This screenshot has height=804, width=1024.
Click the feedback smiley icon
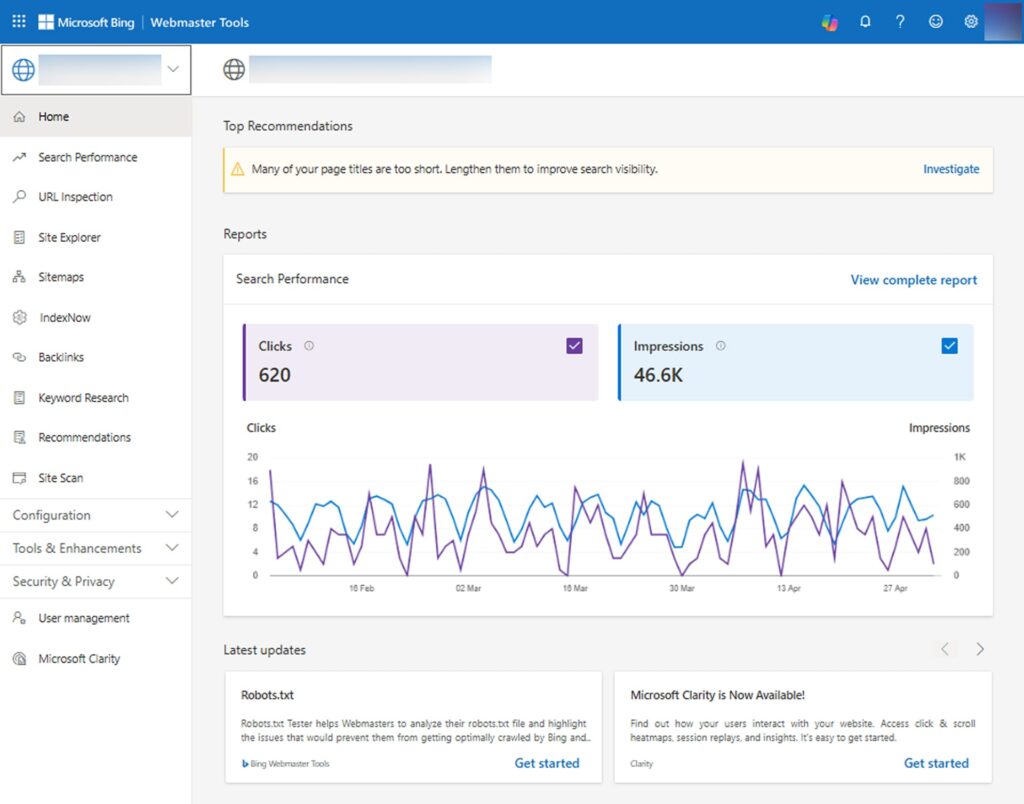[935, 22]
